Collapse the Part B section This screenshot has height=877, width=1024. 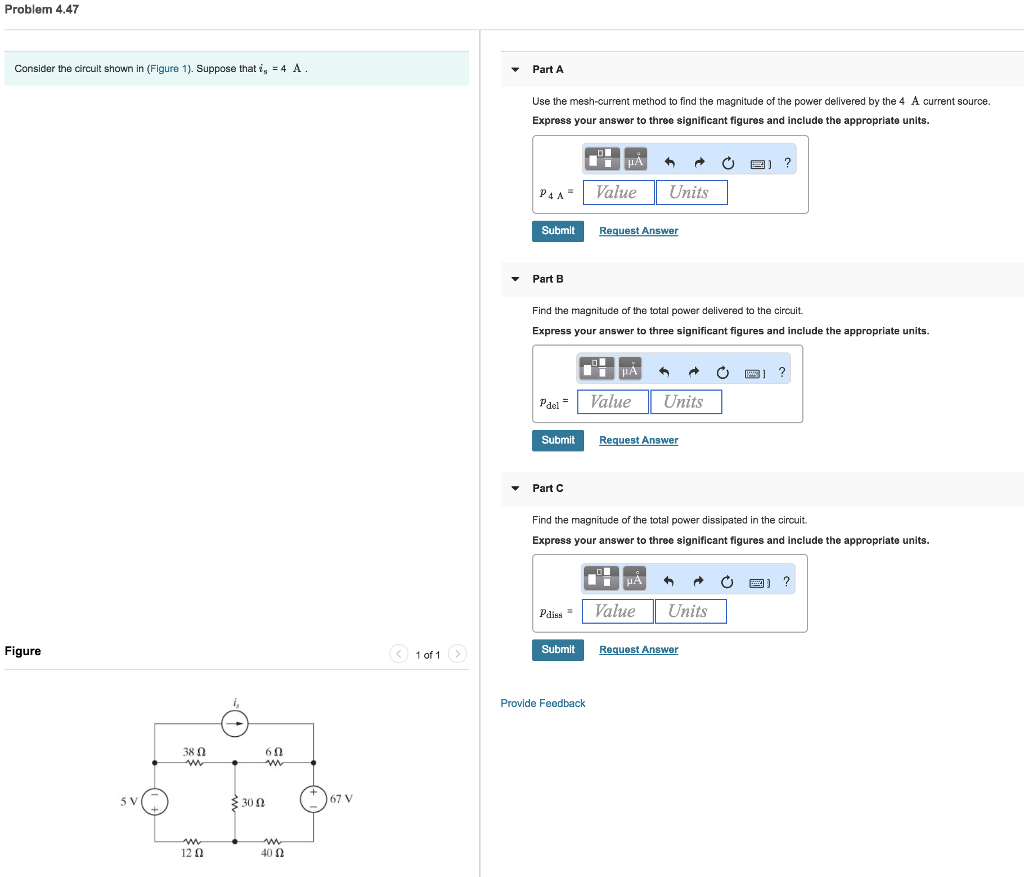tap(514, 279)
